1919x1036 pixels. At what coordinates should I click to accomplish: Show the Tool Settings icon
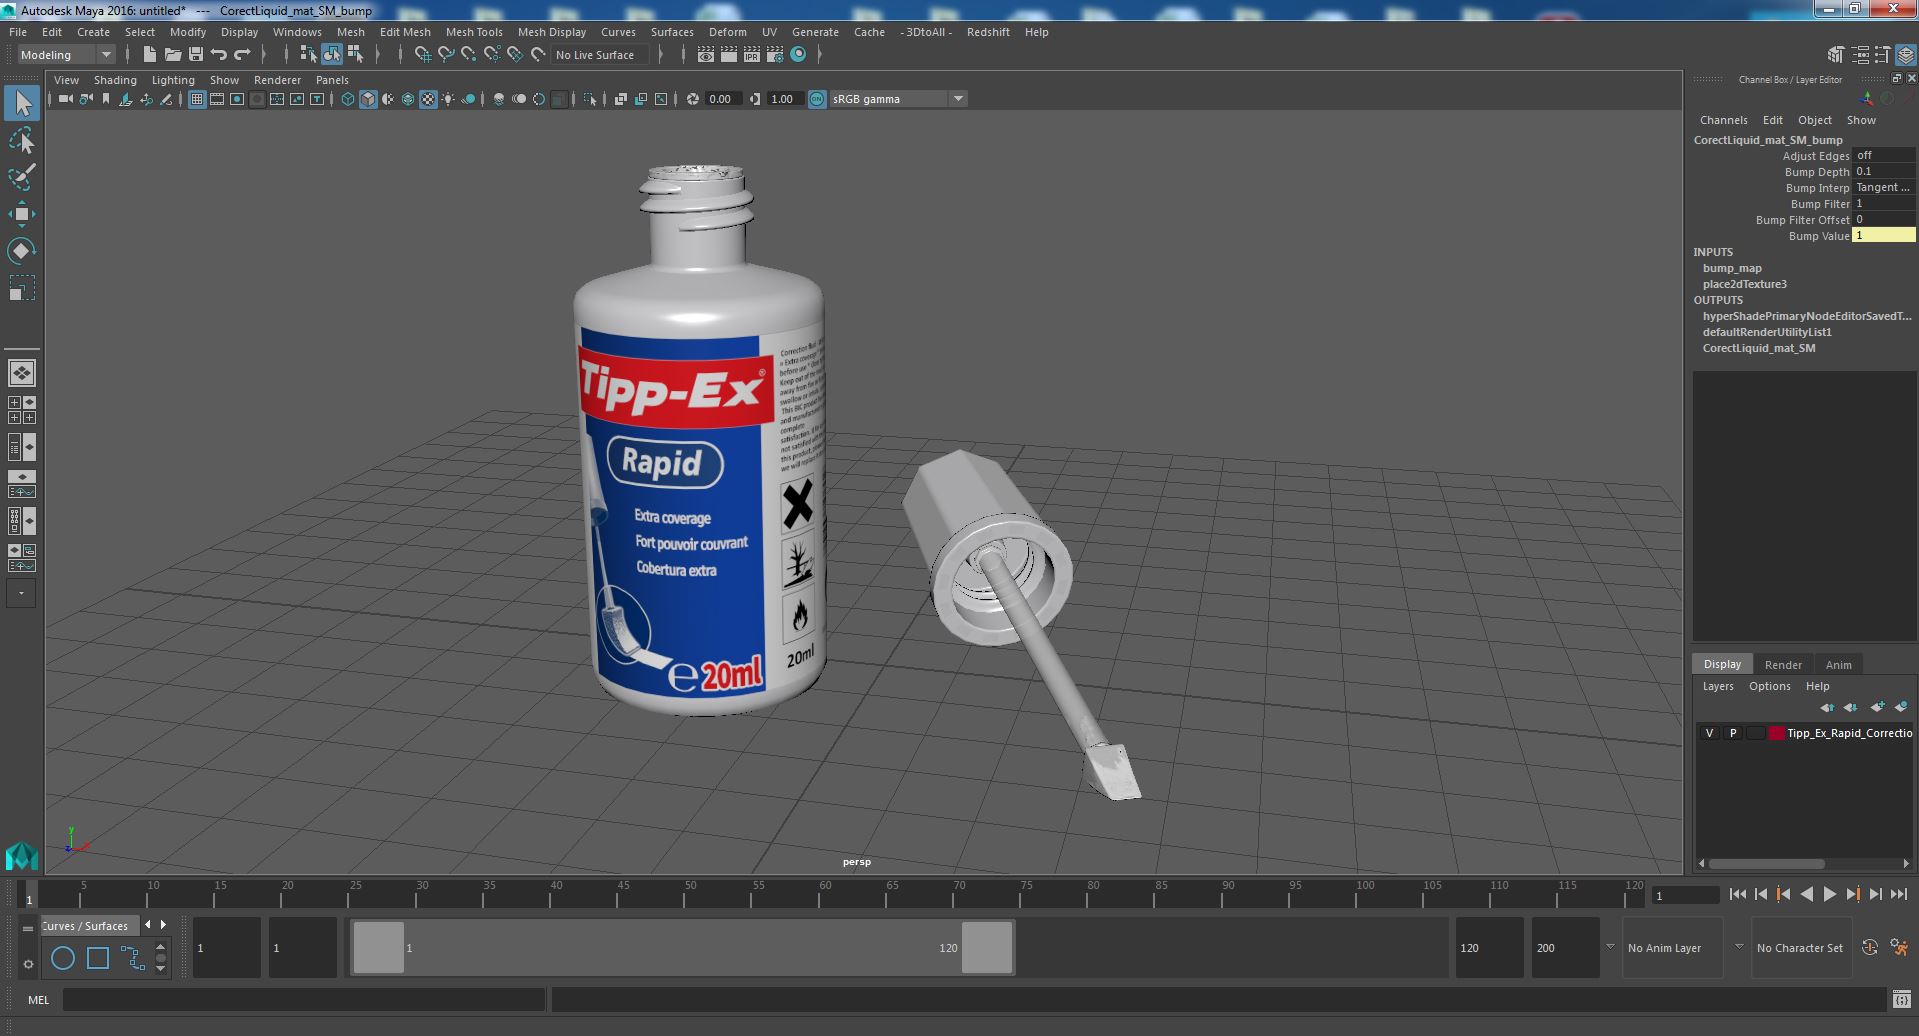point(1883,55)
